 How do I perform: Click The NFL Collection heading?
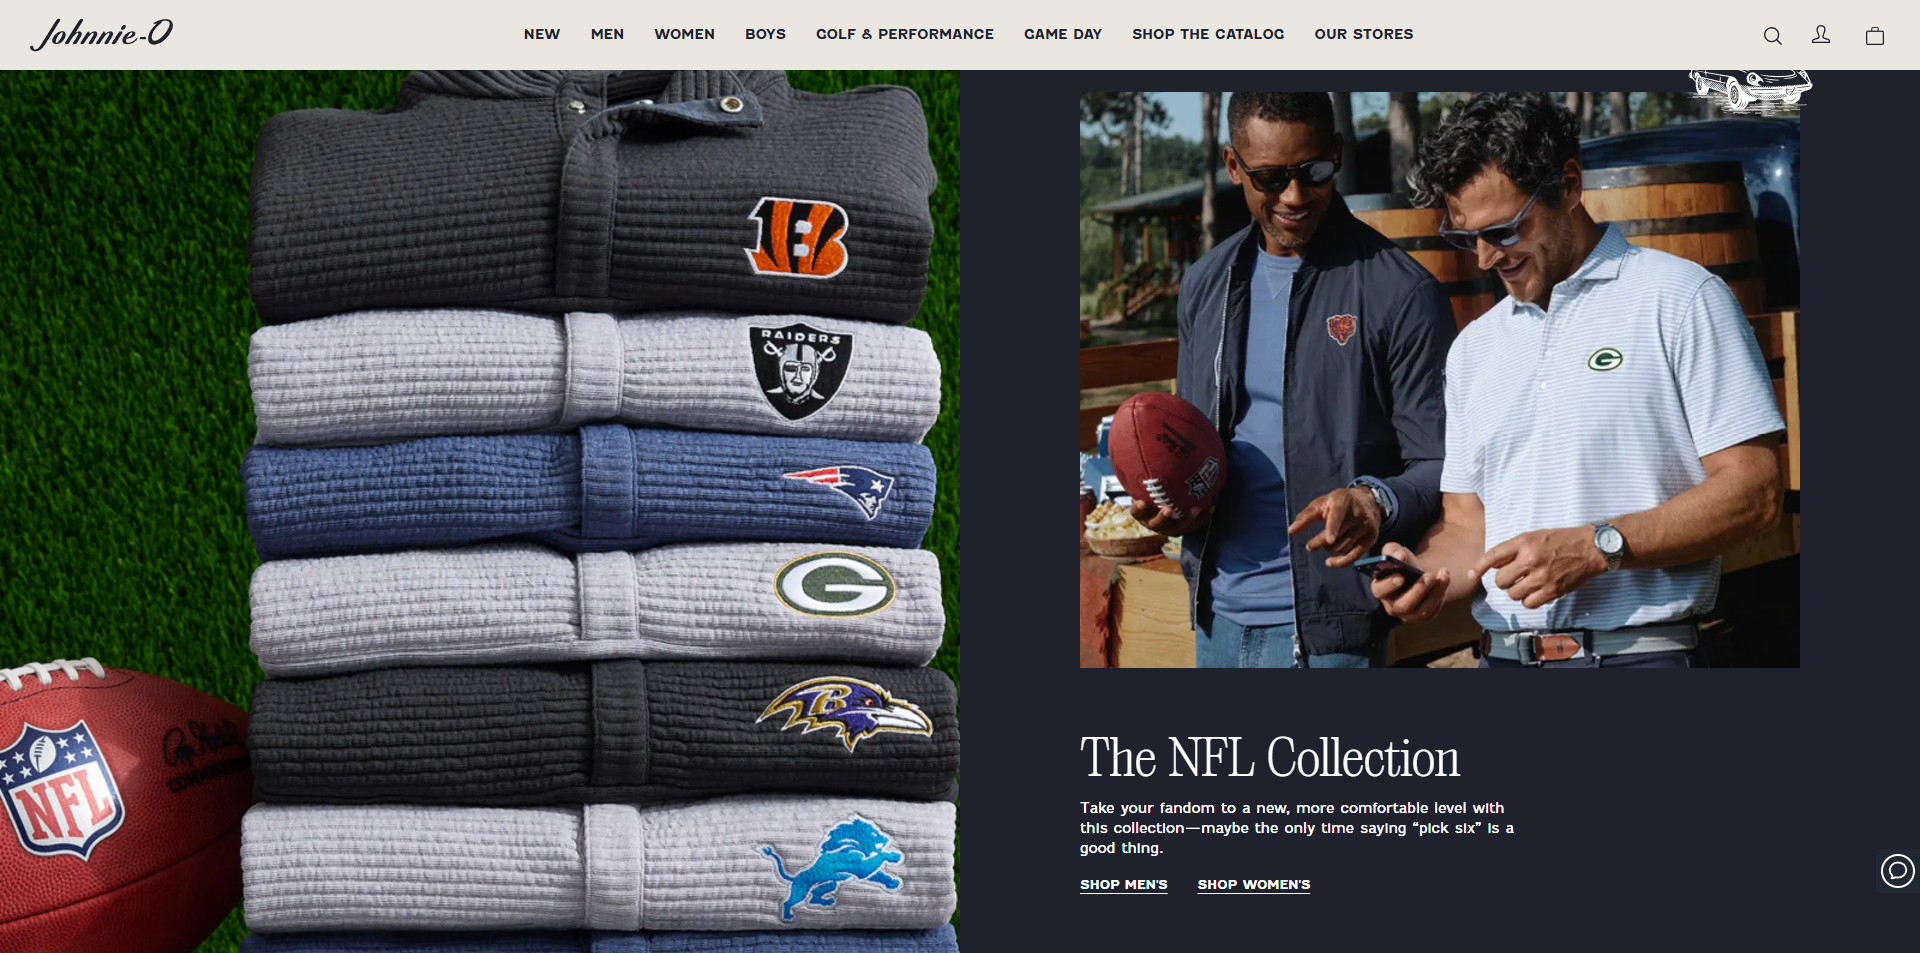pos(1269,758)
